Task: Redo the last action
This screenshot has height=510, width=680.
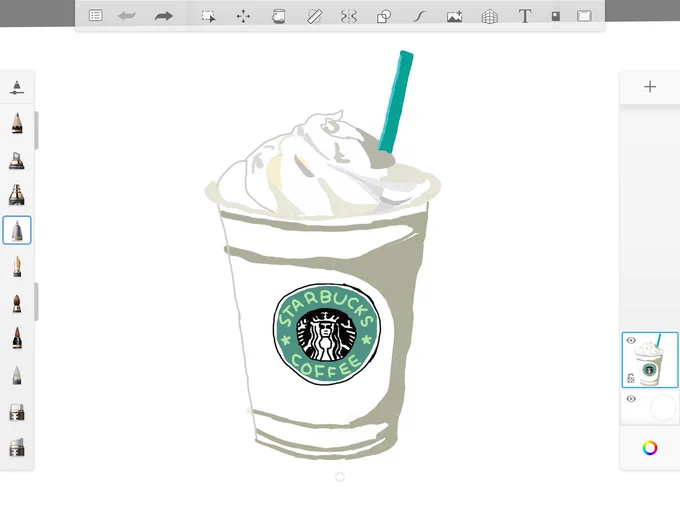Action: coord(163,16)
